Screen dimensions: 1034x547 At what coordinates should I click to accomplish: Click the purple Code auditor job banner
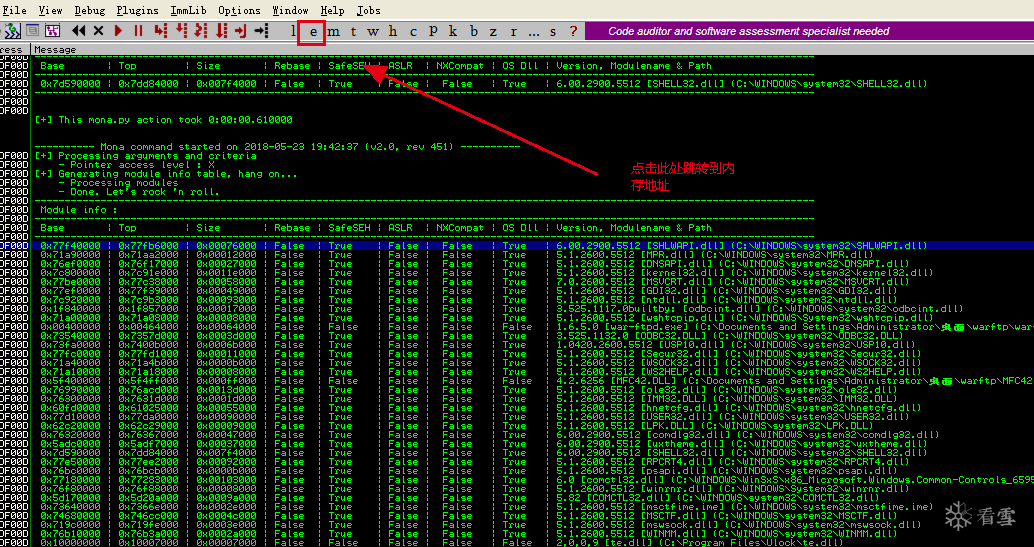(x=809, y=31)
